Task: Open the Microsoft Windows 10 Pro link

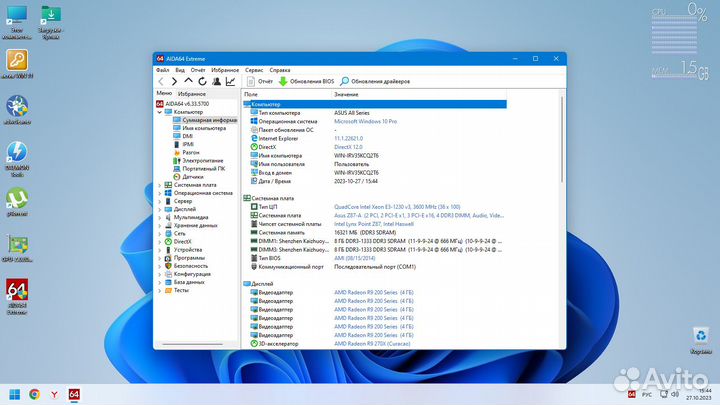Action: point(366,122)
